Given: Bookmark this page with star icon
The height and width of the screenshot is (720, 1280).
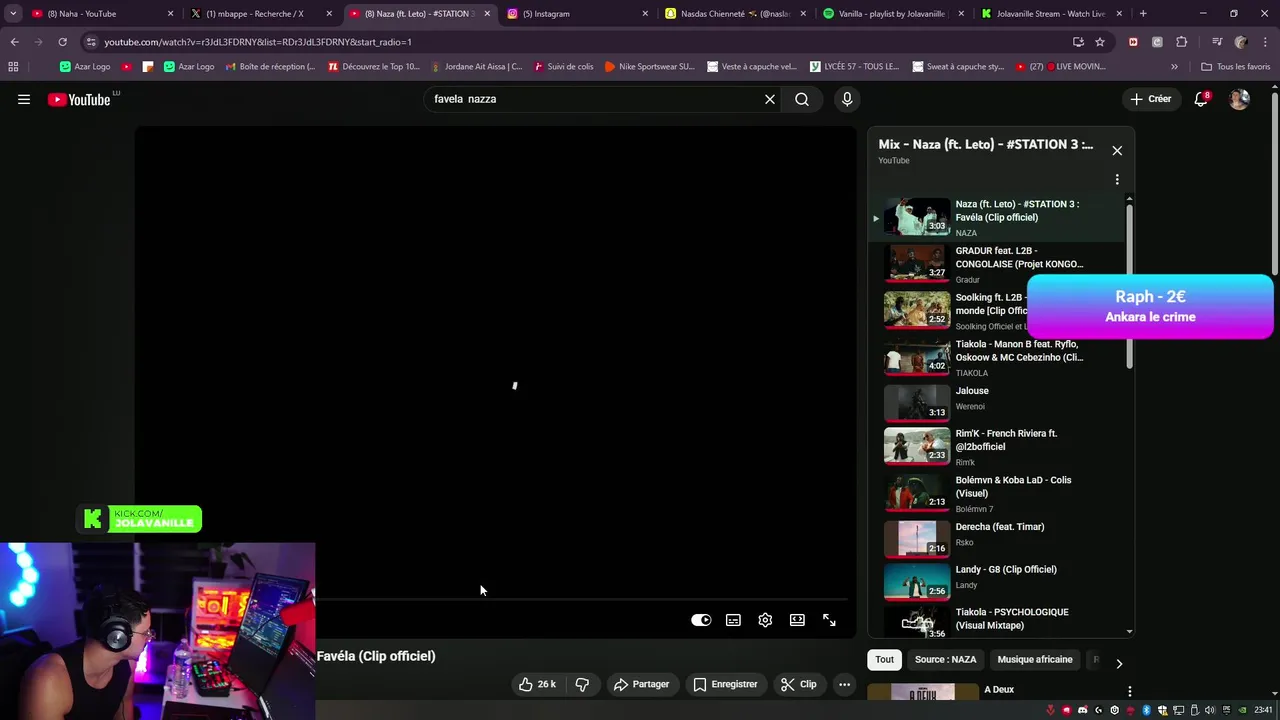Looking at the screenshot, I should (x=1100, y=42).
